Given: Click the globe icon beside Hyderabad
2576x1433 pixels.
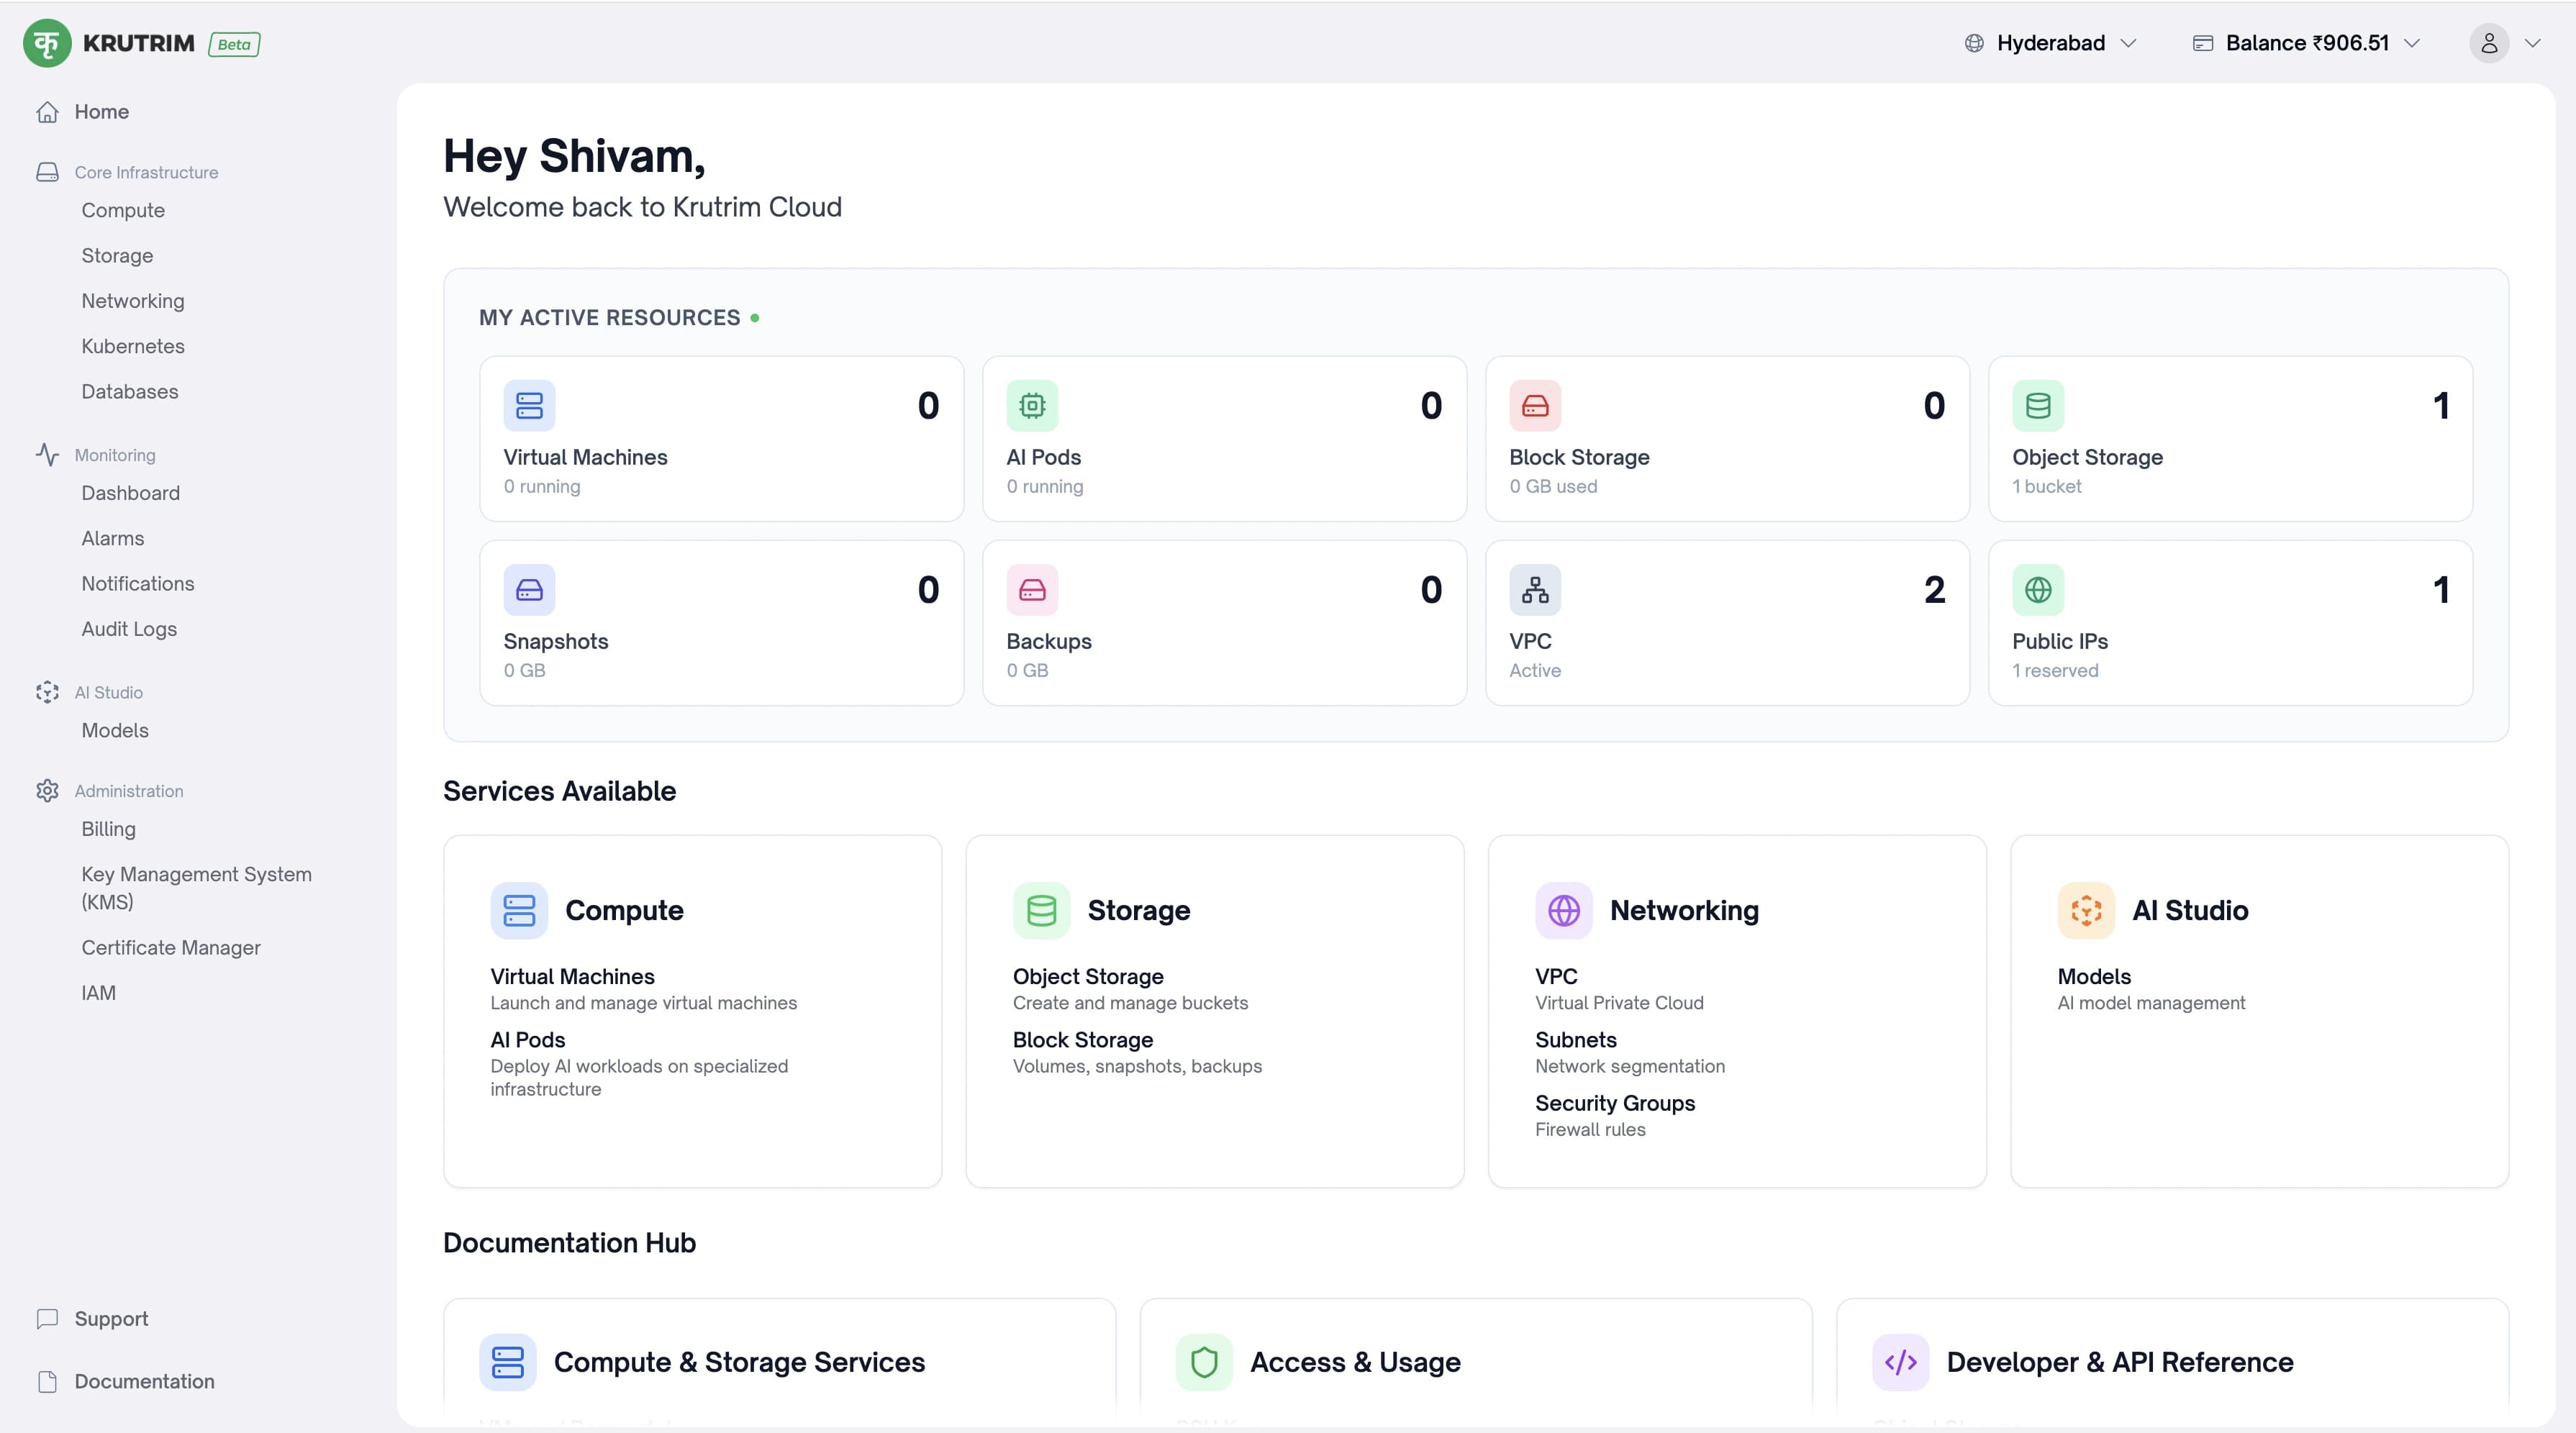Looking at the screenshot, I should pyautogui.click(x=1974, y=43).
